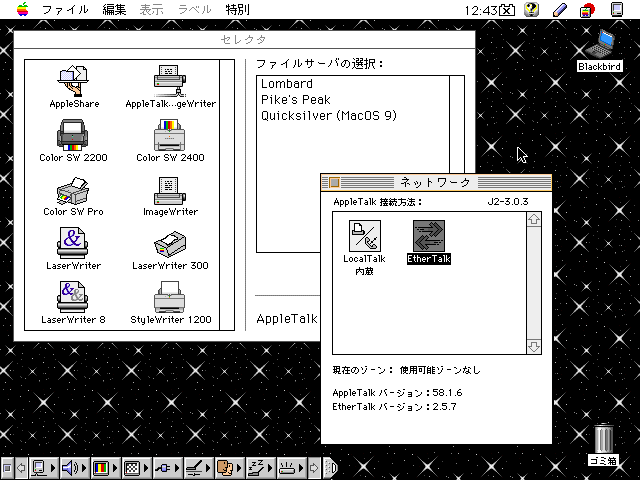Click the printer selector module in Control Strip
The height and width of the screenshot is (480, 640).
(x=287, y=468)
